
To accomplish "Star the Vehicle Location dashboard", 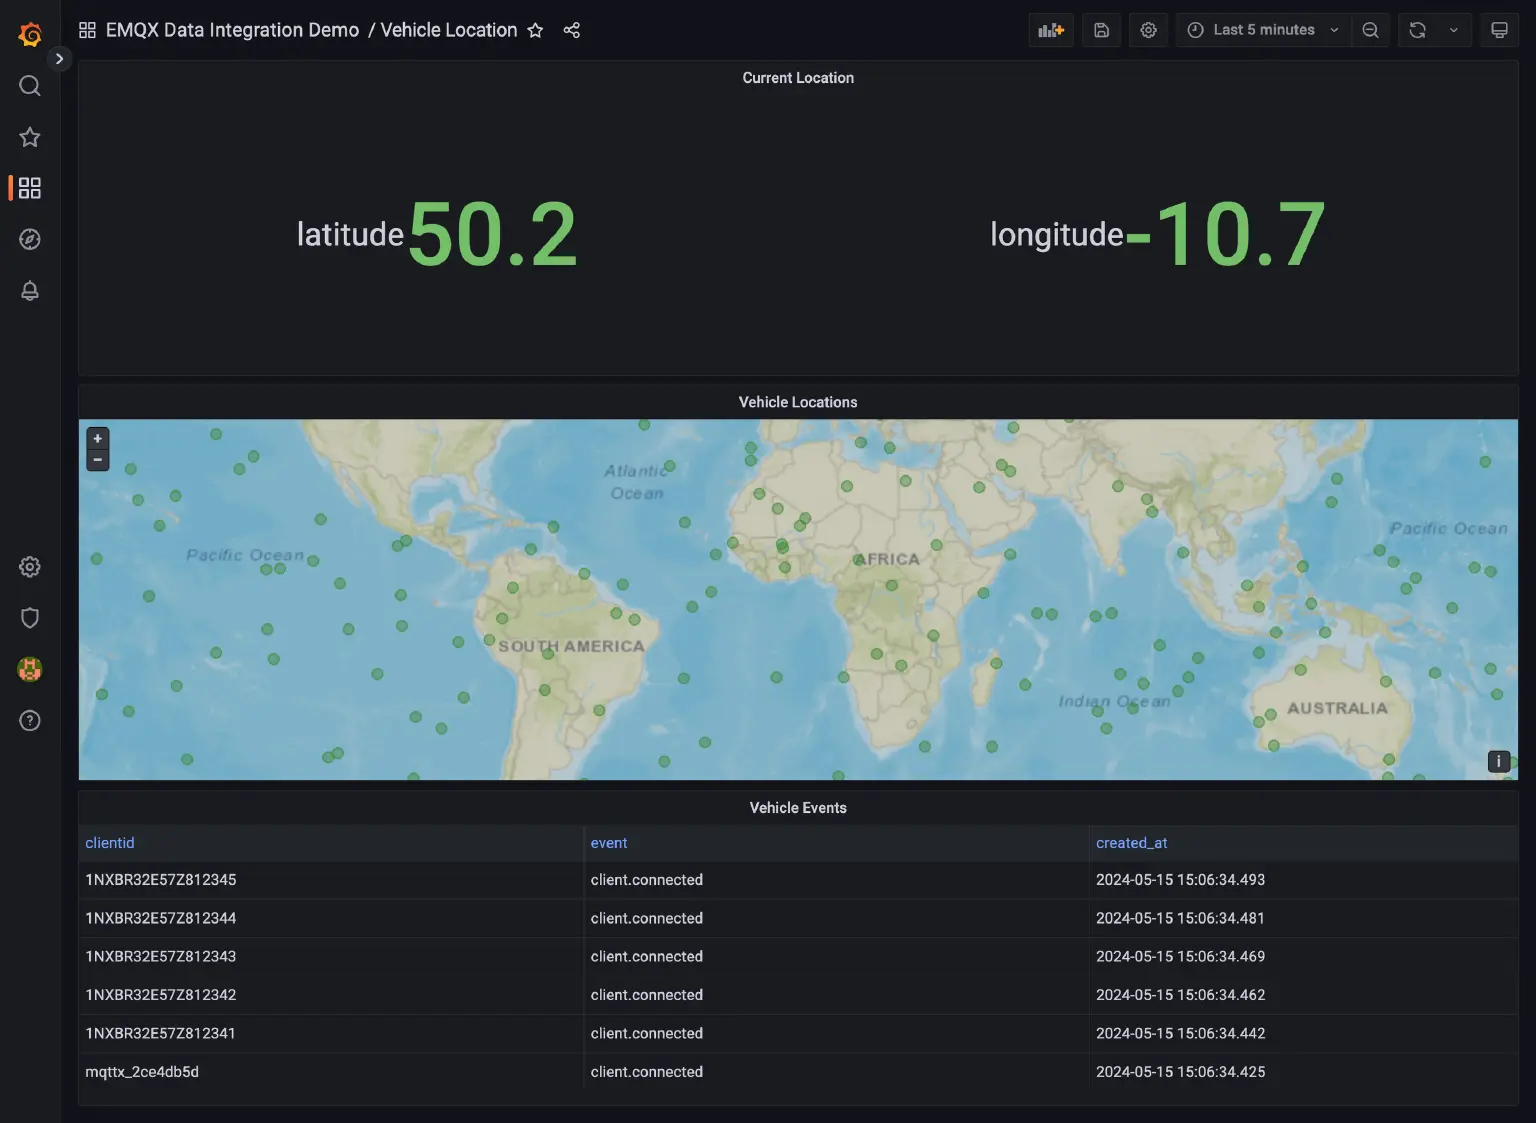I will point(536,30).
